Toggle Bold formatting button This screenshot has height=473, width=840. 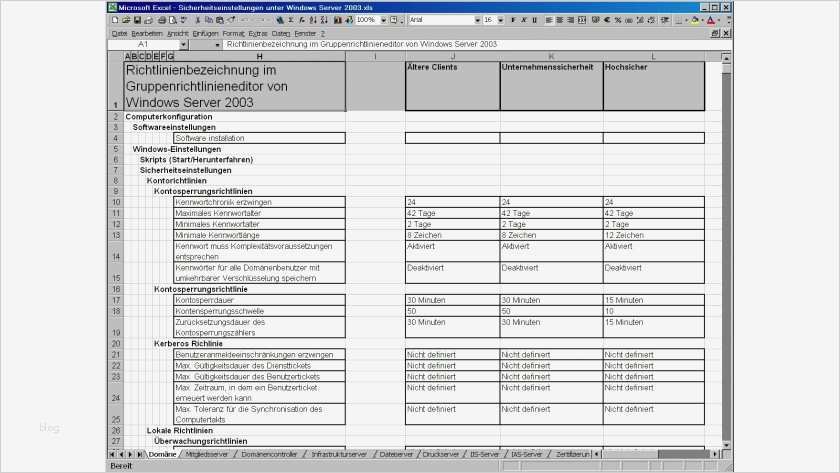pyautogui.click(x=513, y=20)
